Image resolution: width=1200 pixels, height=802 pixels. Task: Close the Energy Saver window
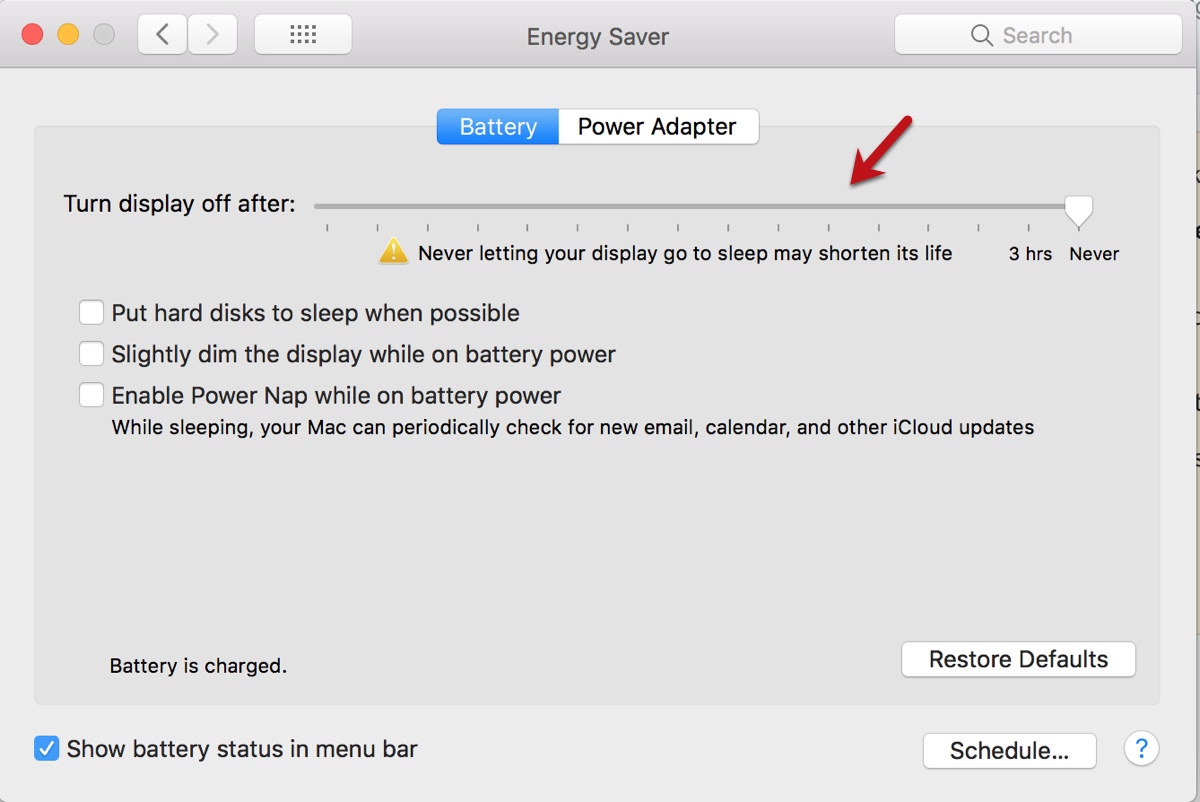pyautogui.click(x=32, y=35)
